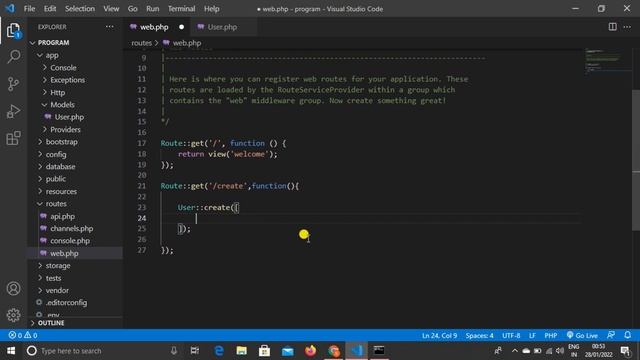This screenshot has height=360, width=640.
Task: Launch Microsoft Edge from taskbar
Action: (219, 351)
